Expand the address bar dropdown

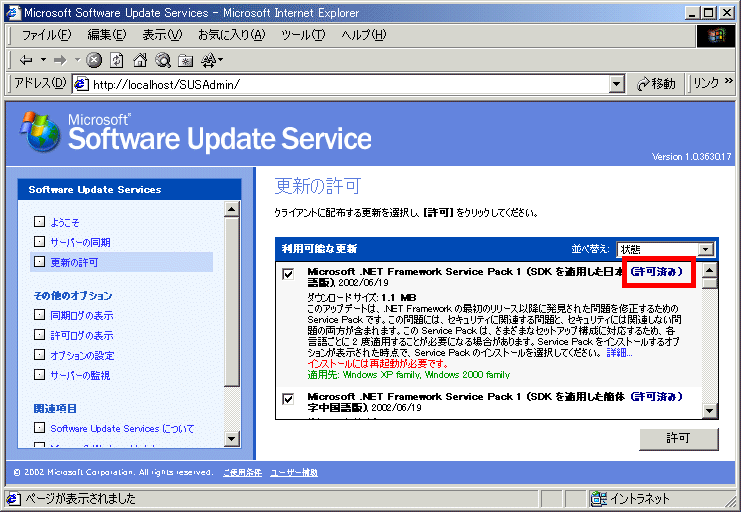click(x=616, y=85)
